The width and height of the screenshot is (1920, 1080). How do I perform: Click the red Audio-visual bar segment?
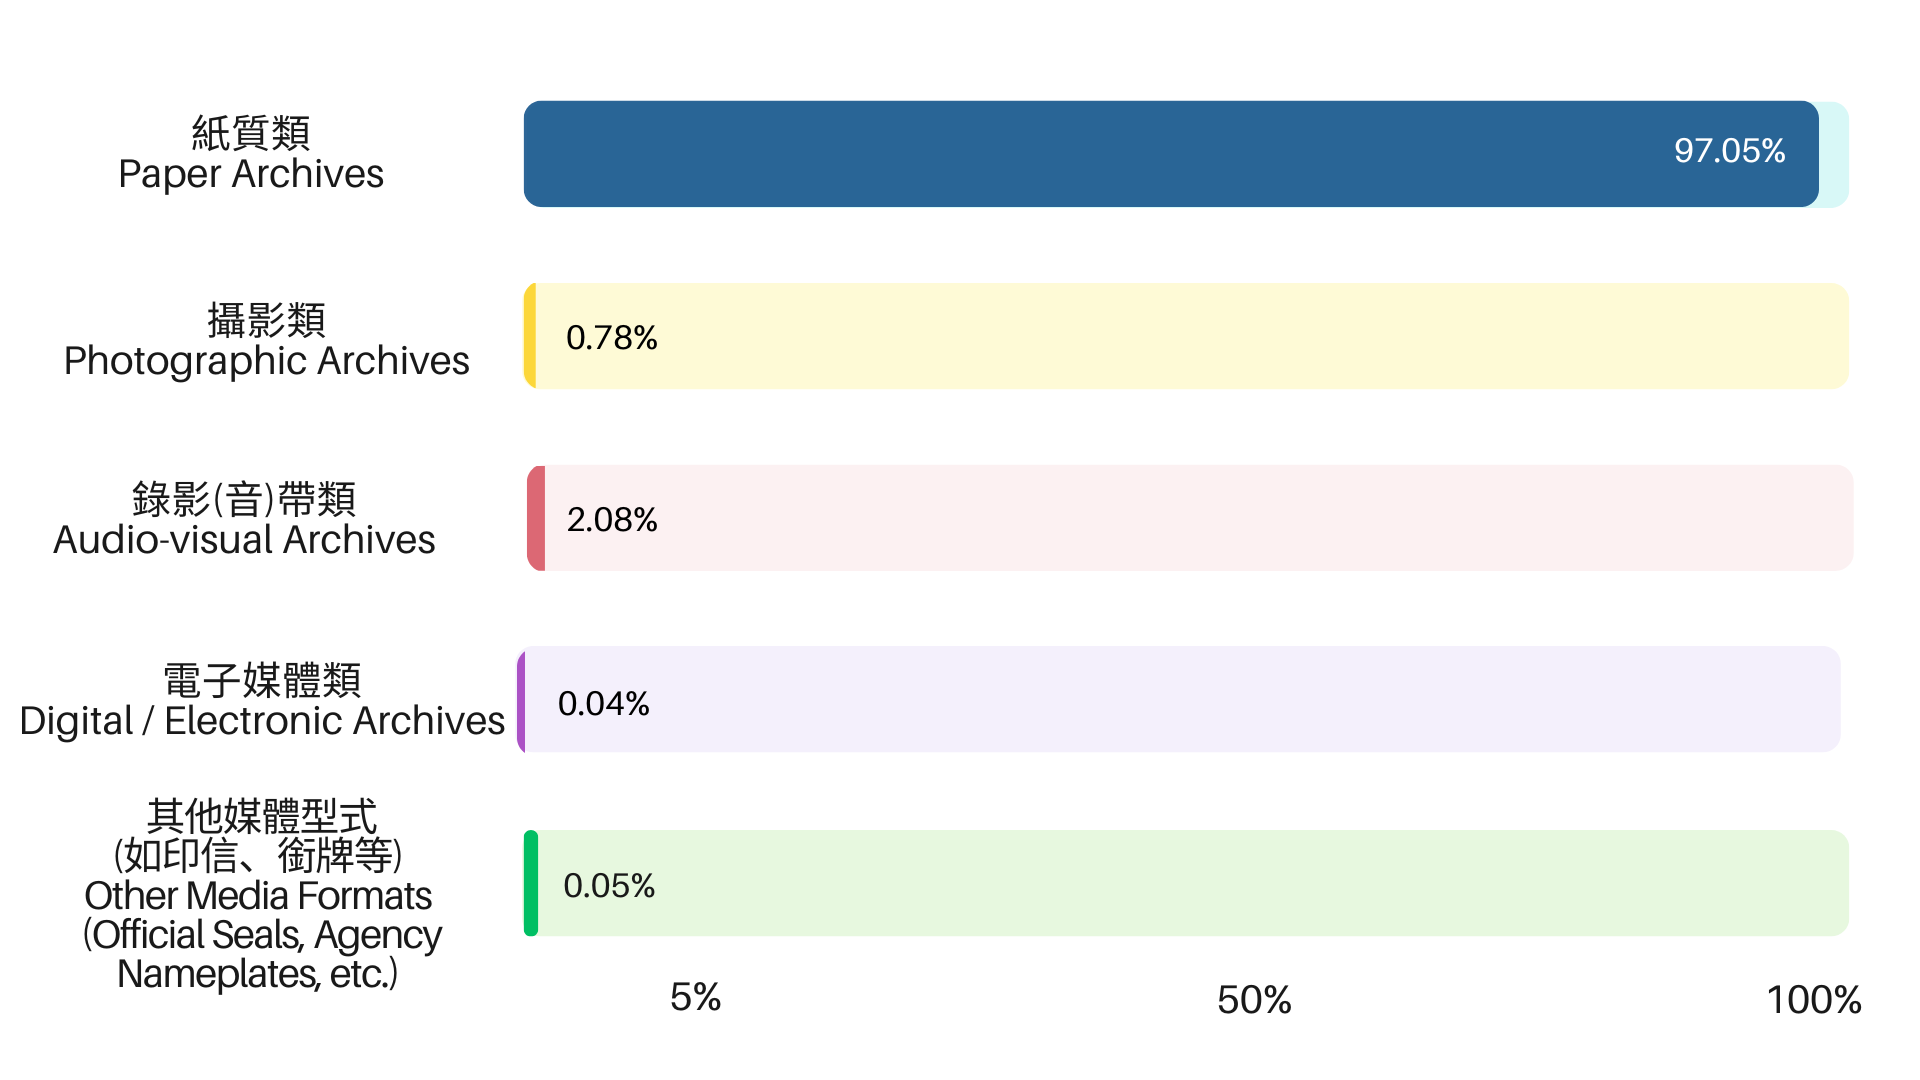536,518
